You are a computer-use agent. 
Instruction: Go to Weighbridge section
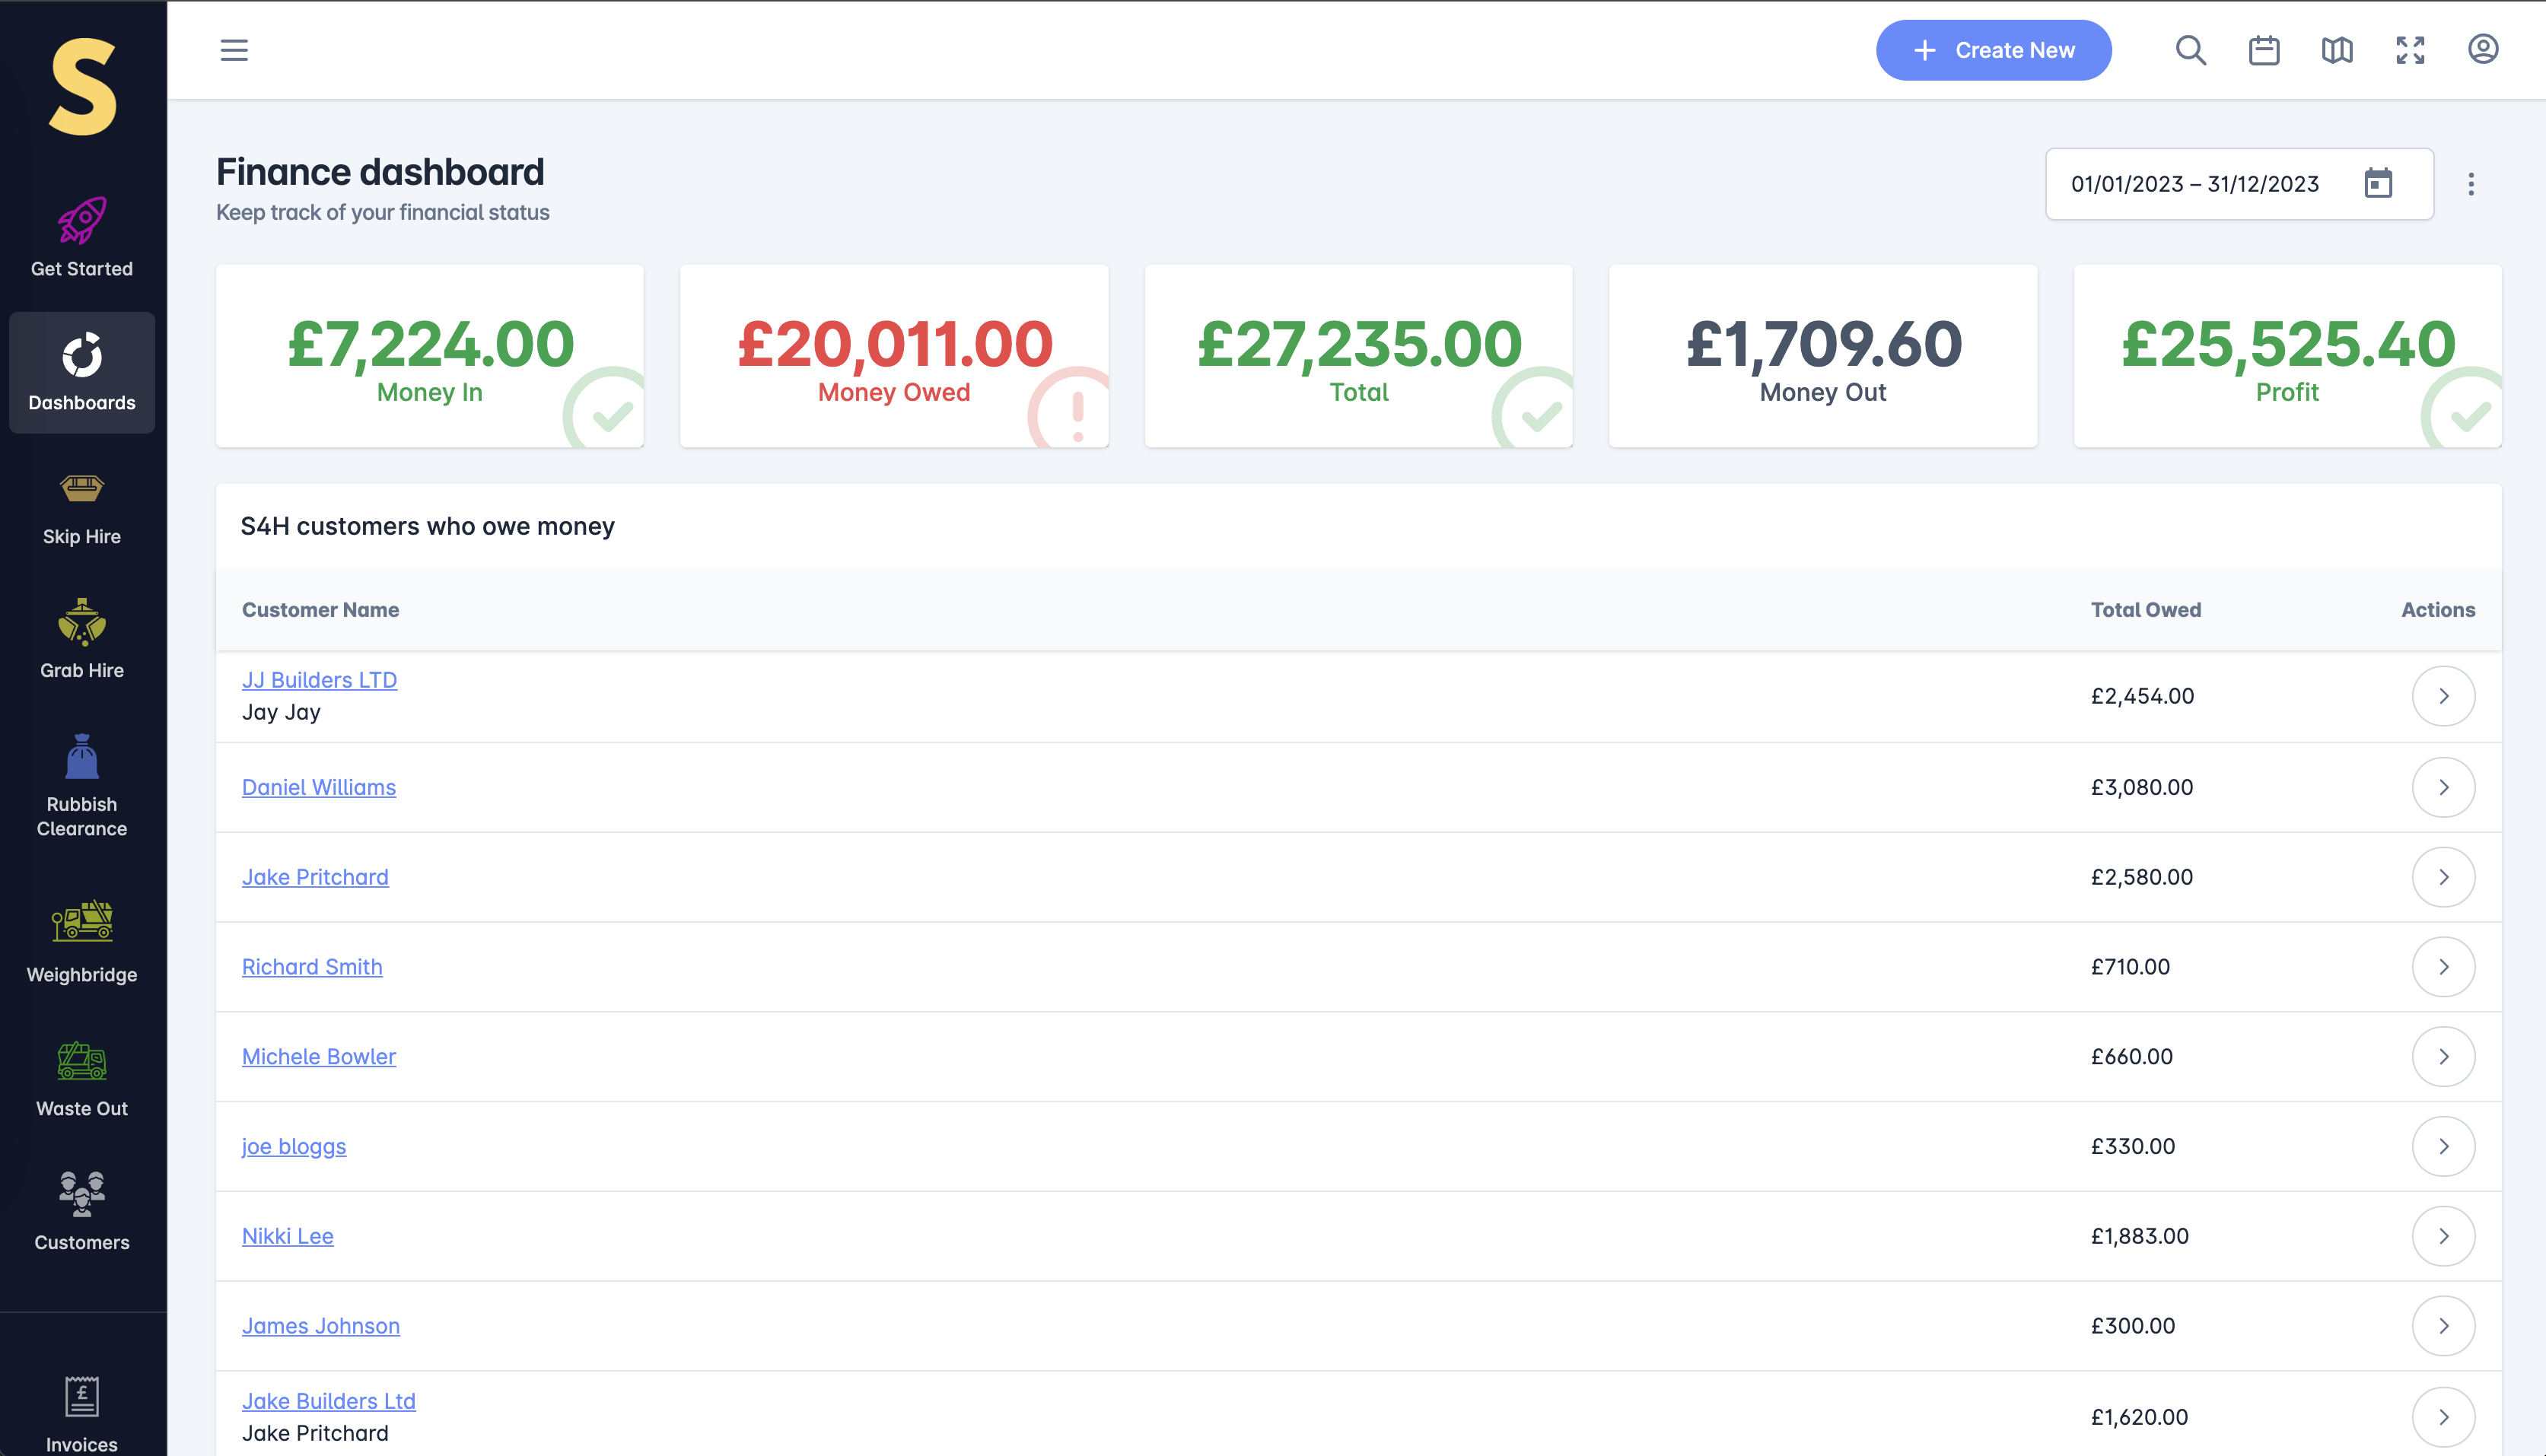point(82,942)
